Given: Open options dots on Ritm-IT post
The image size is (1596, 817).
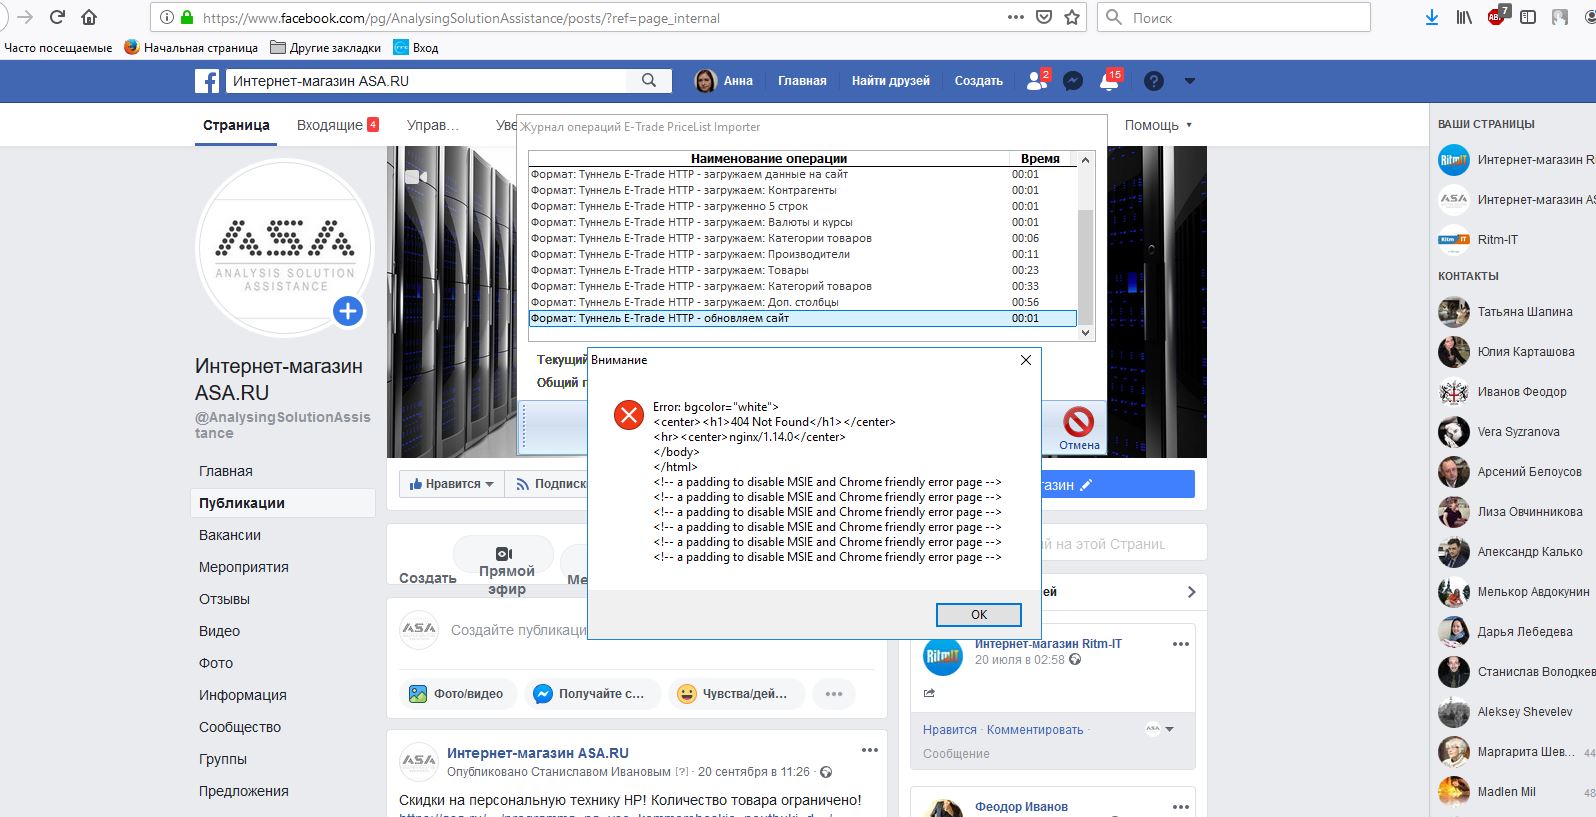Looking at the screenshot, I should pyautogui.click(x=1181, y=644).
